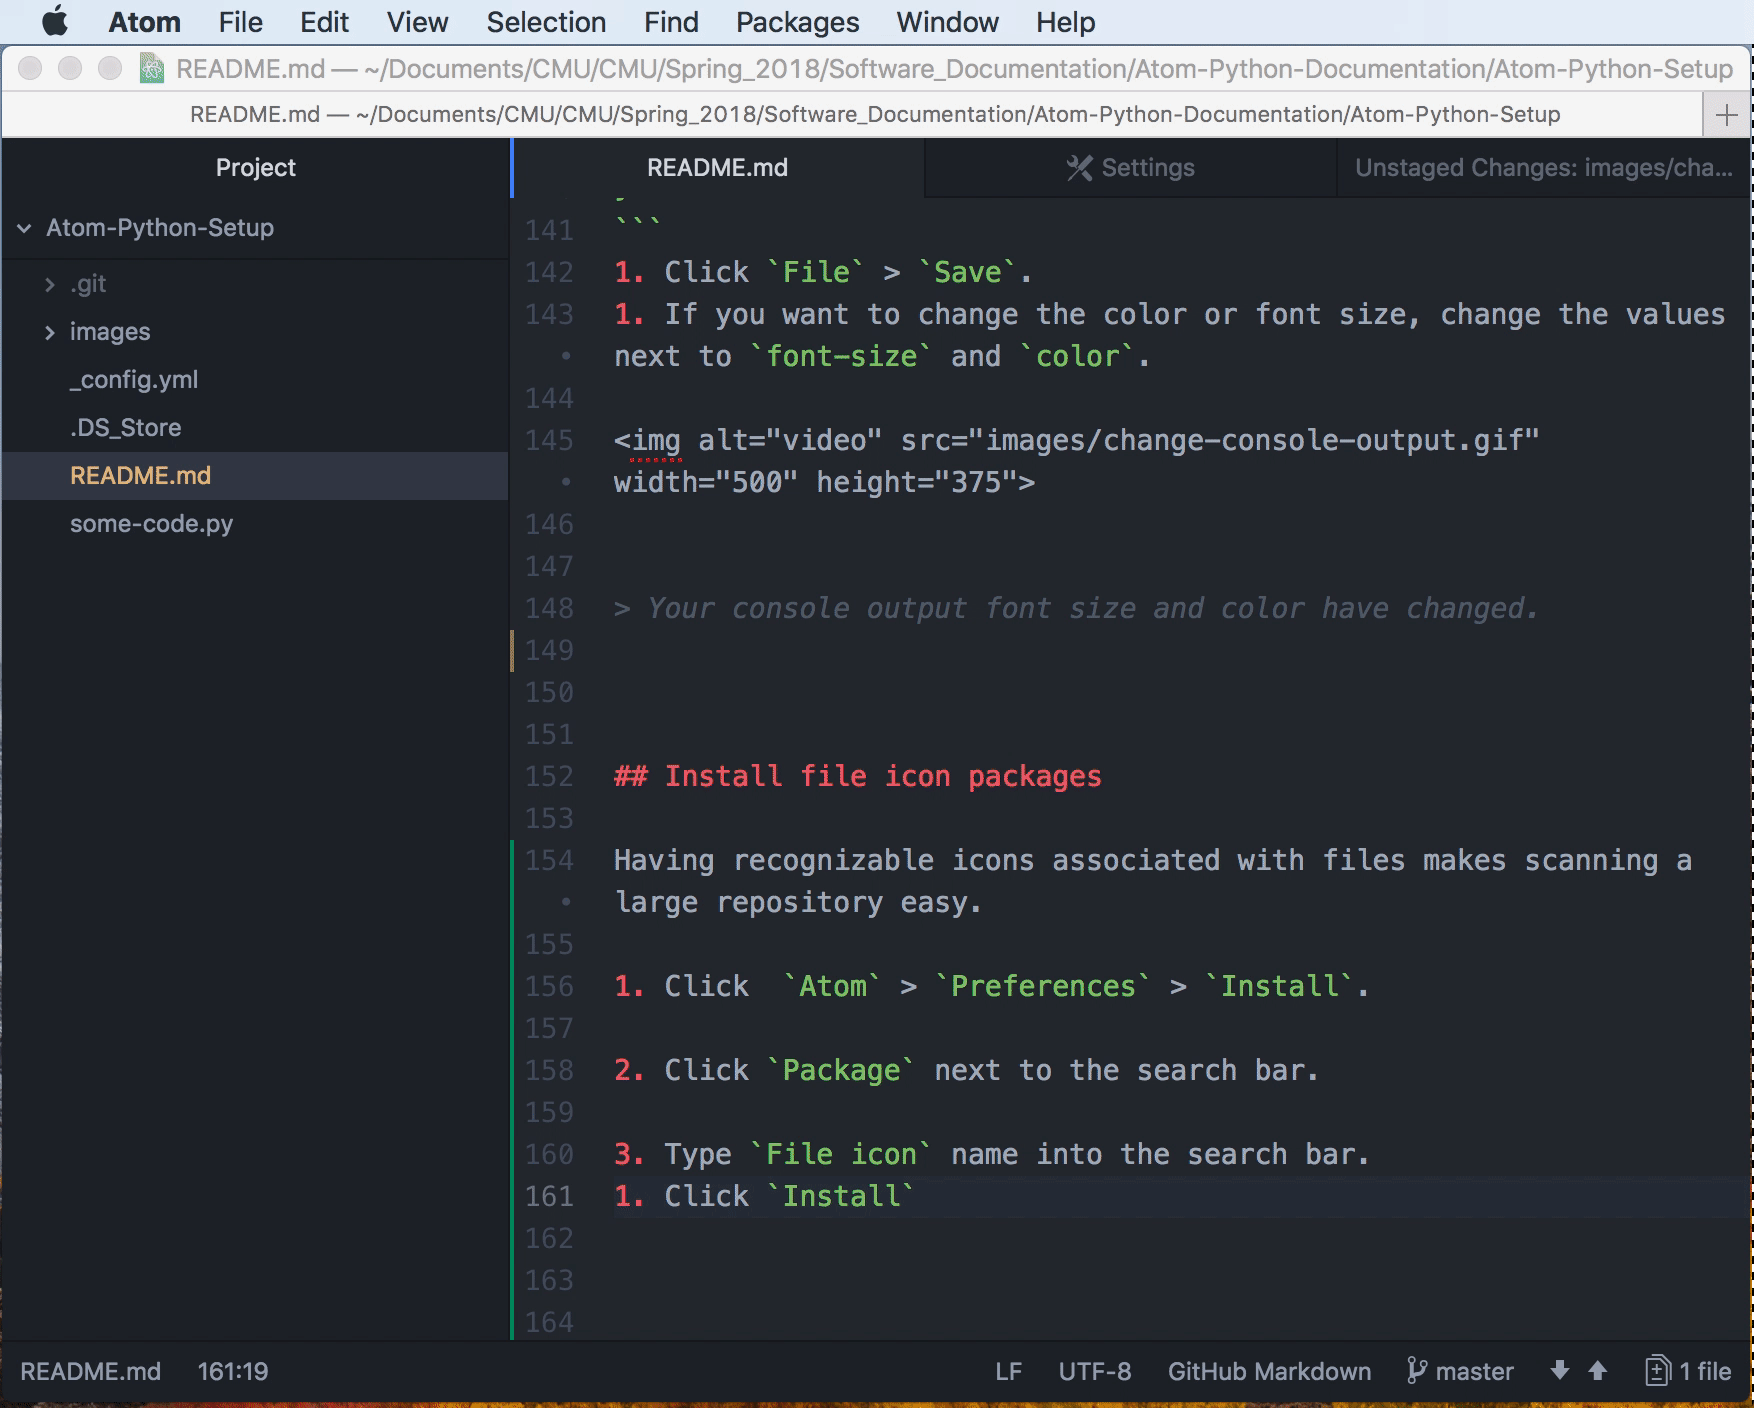Open the Window menu
The width and height of the screenshot is (1754, 1408).
coord(947,22)
